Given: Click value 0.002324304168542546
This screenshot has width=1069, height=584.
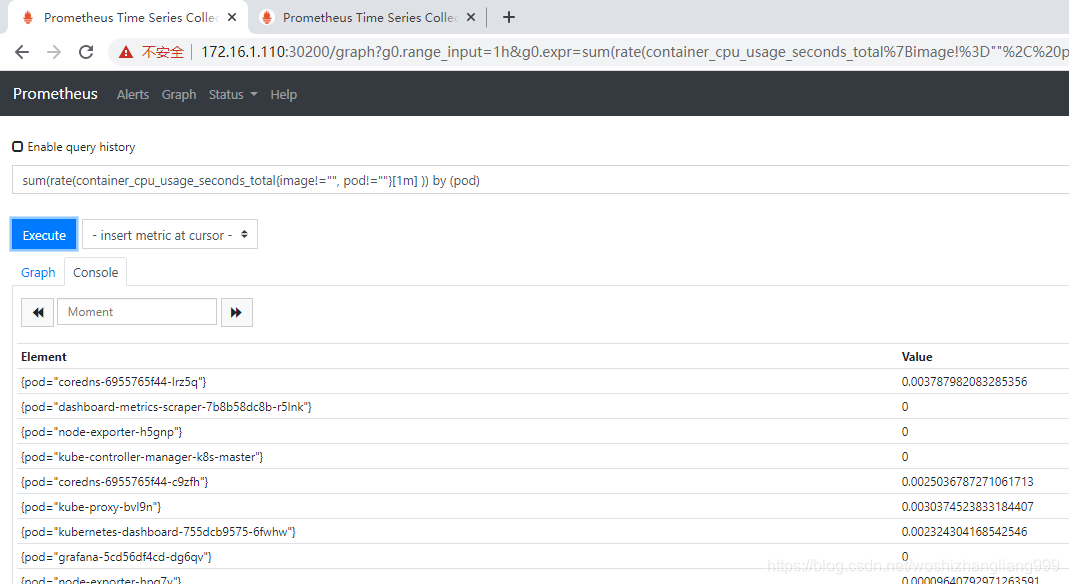Looking at the screenshot, I should click(x=964, y=532).
